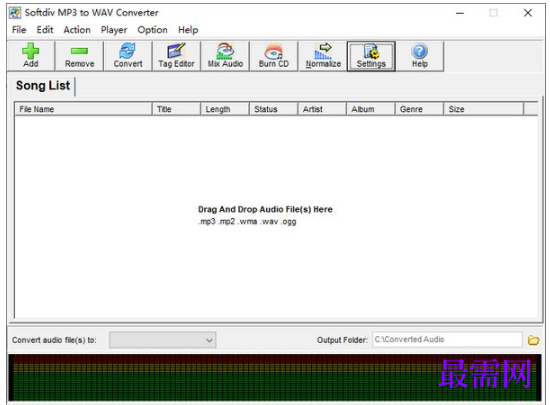Click the Drag And Drop Audio File(s) Here text
The height and width of the screenshot is (405, 550).
265,209
